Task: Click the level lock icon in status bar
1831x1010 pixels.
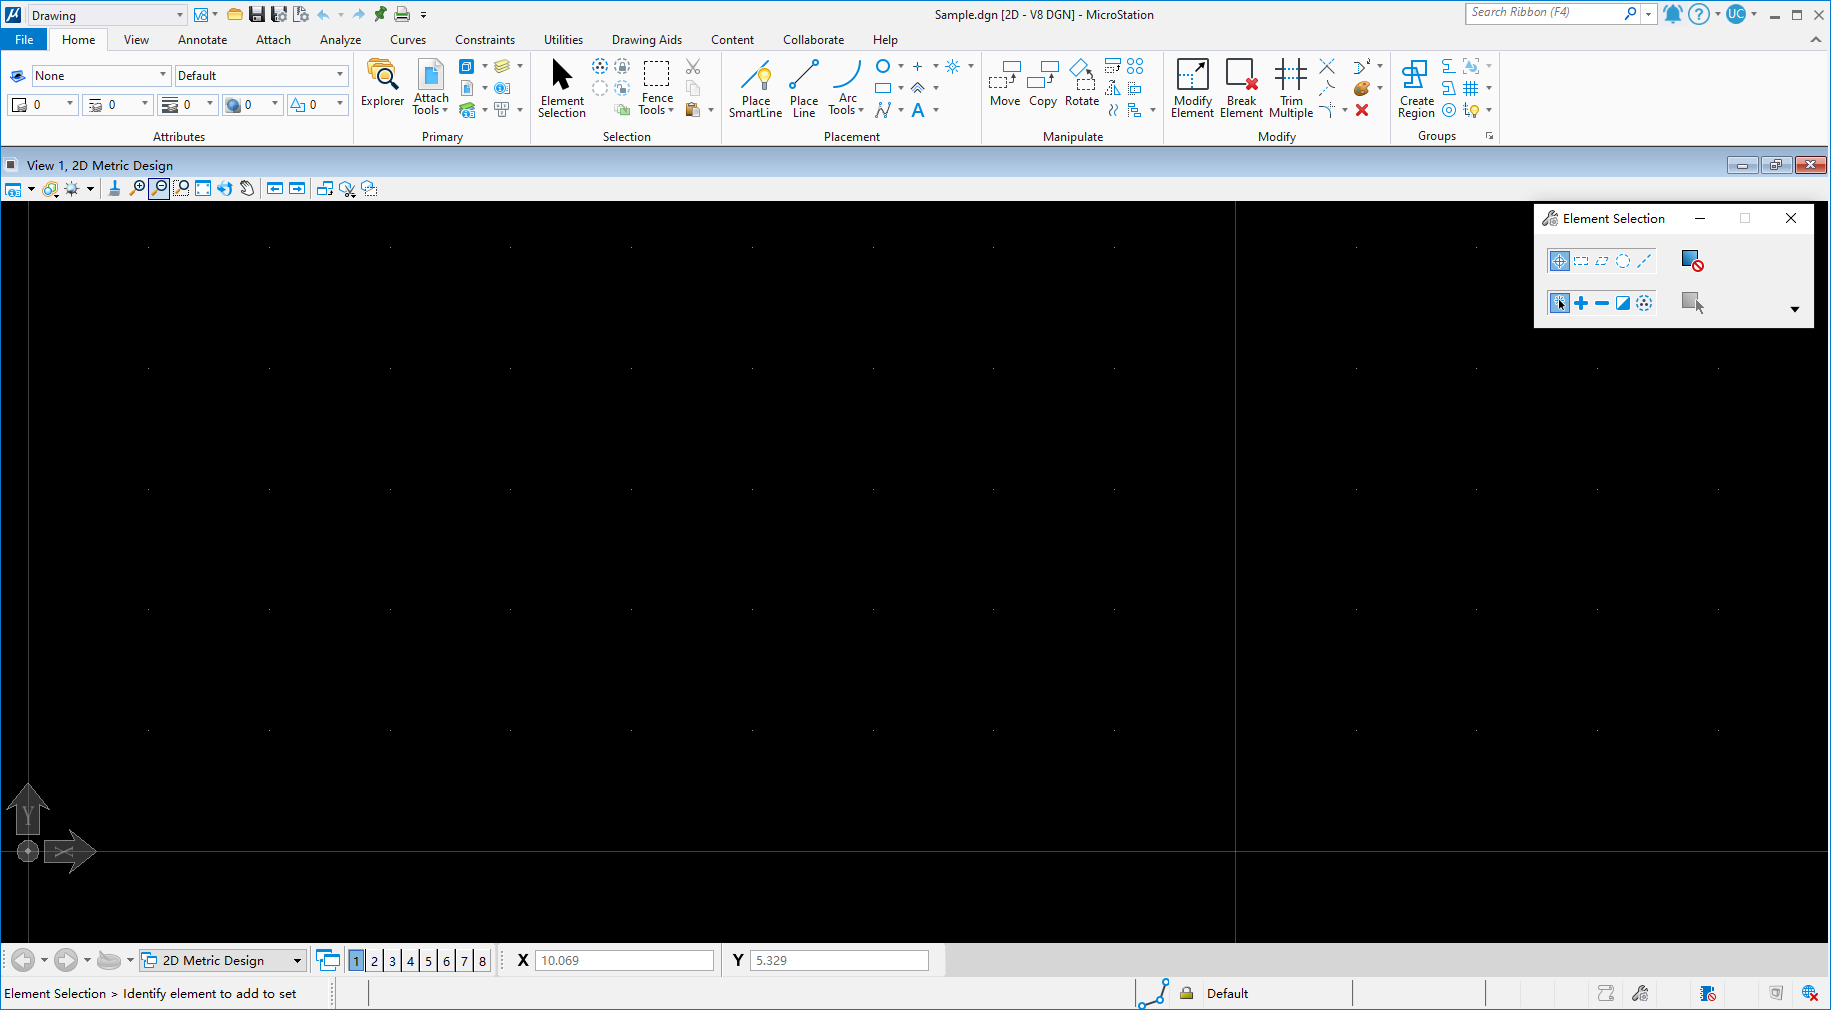Action: coord(1186,993)
